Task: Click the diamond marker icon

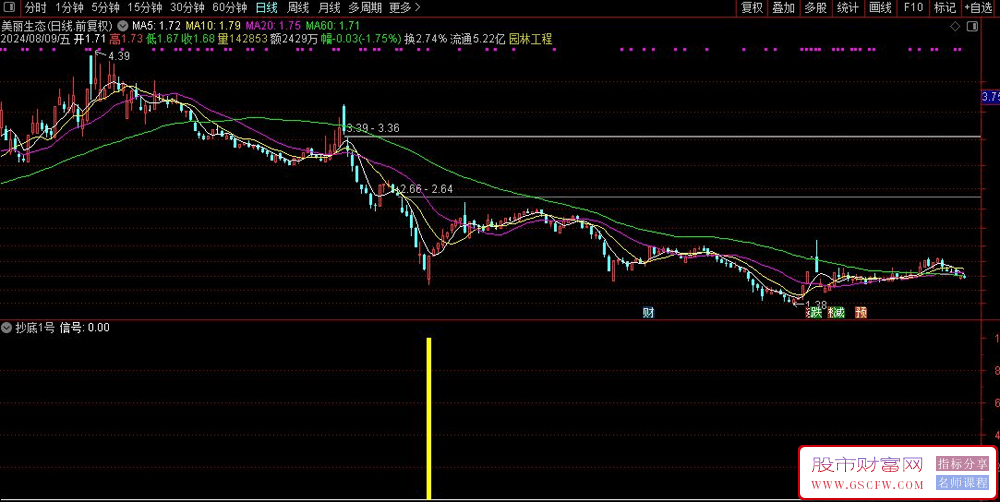Action: tap(955, 26)
